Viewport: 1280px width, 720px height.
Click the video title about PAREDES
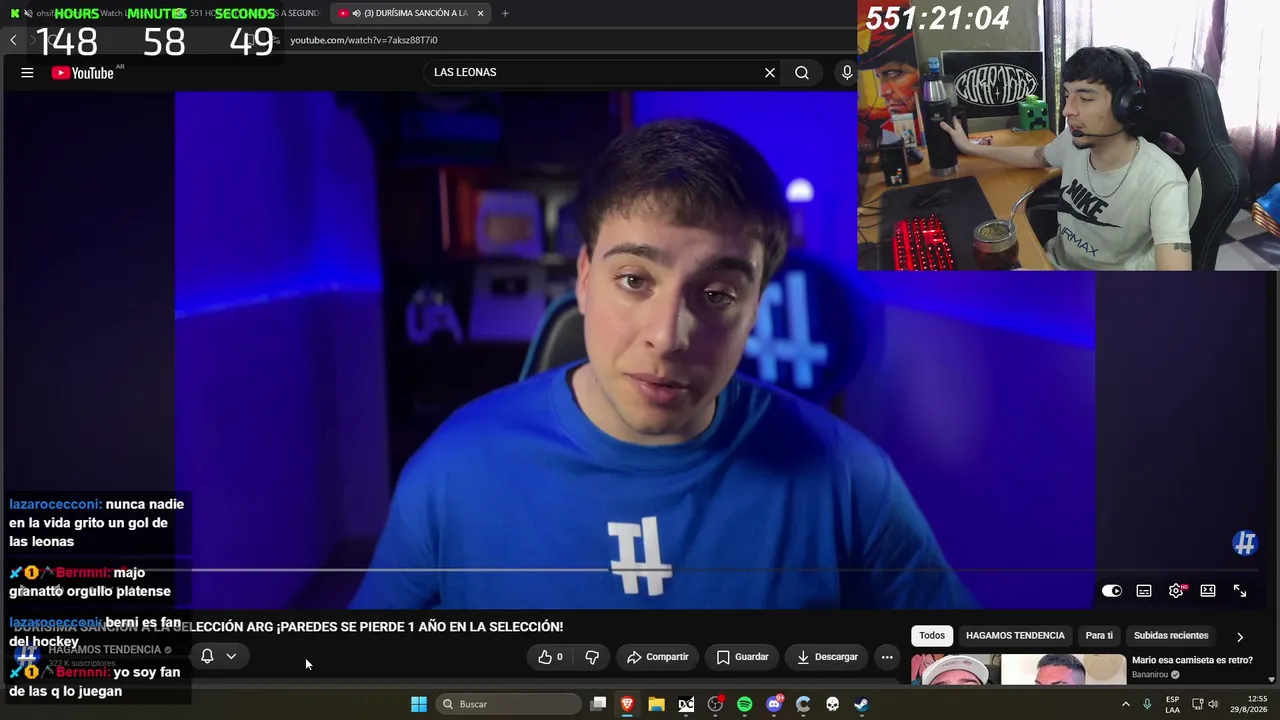pyautogui.click(x=290, y=627)
